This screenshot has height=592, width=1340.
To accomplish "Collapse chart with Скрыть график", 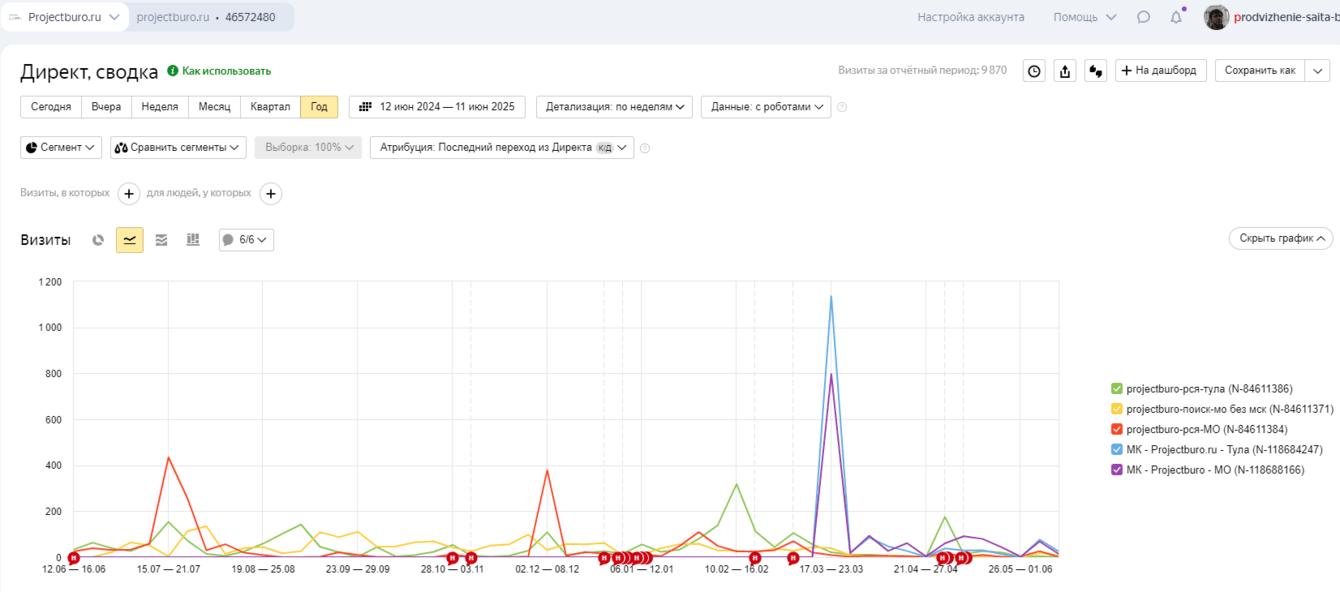I will (x=1281, y=239).
